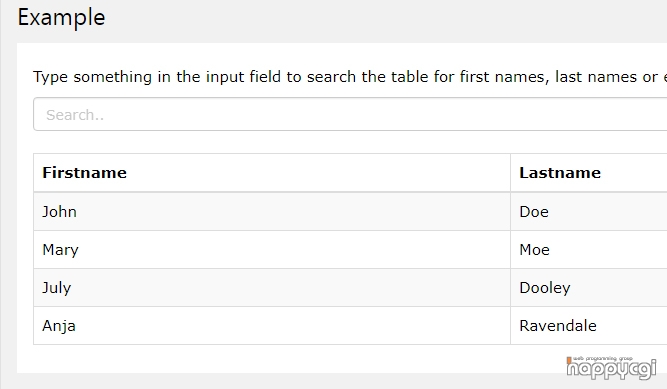Click the Ravendale last name cell
Viewport: 667px width, 389px height.
pos(589,326)
